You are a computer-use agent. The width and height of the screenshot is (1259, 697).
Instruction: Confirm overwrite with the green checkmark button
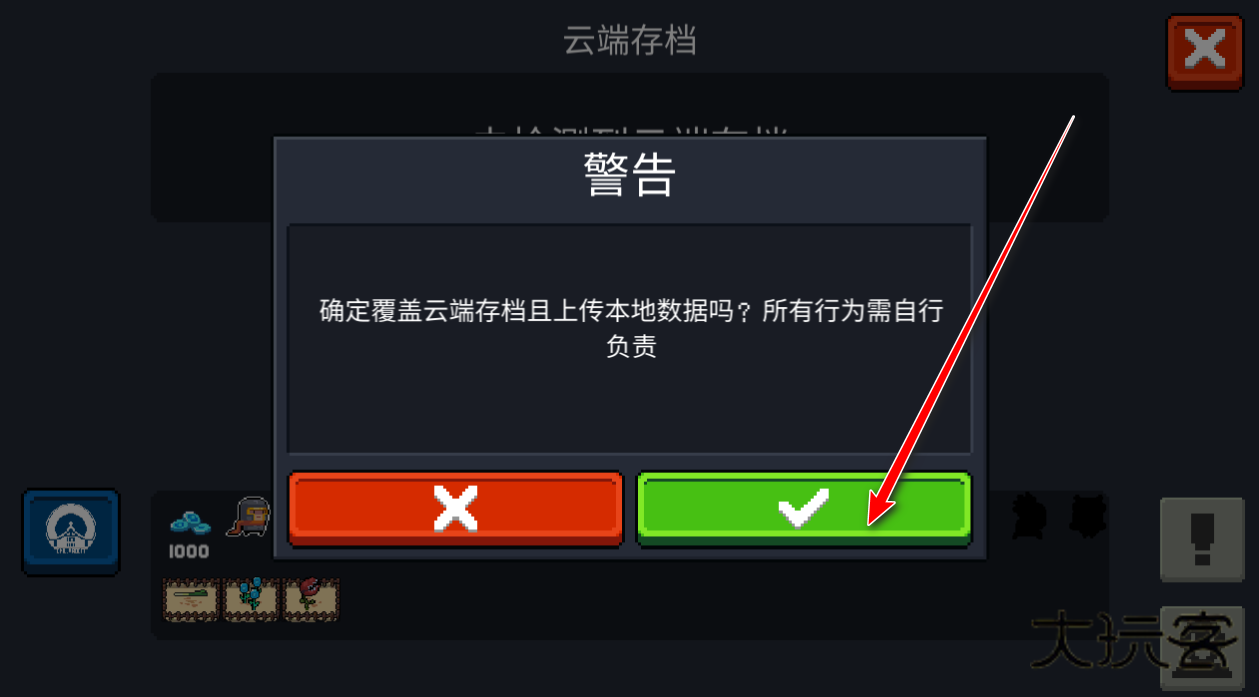804,509
